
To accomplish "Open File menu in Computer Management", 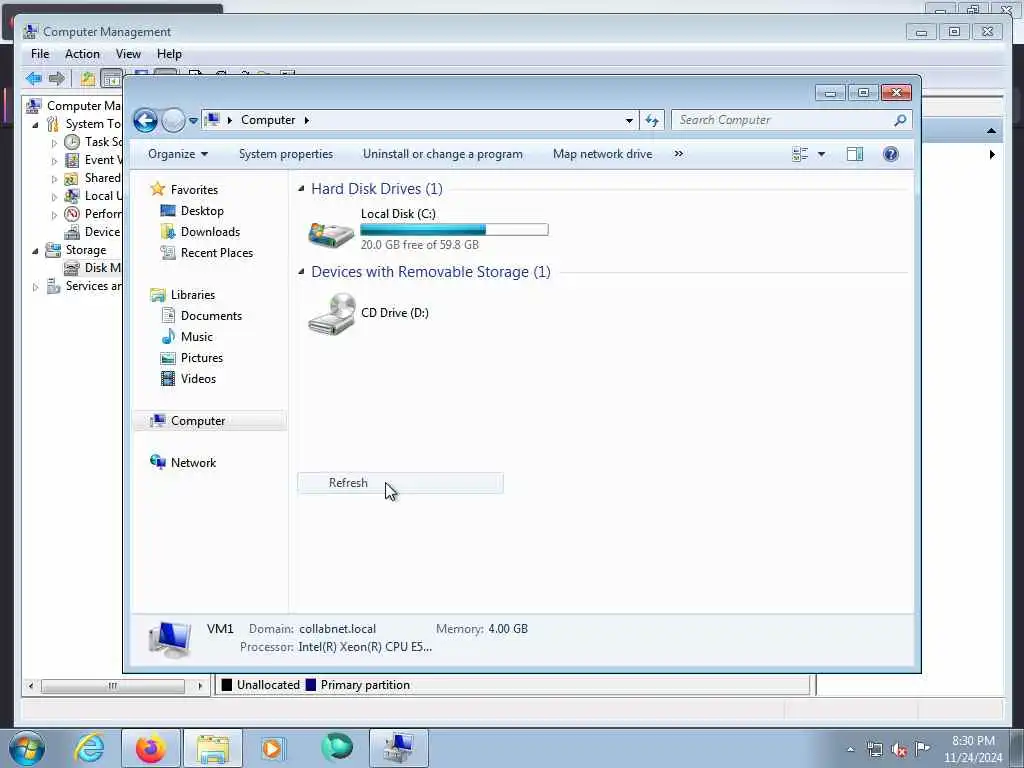I will click(40, 54).
